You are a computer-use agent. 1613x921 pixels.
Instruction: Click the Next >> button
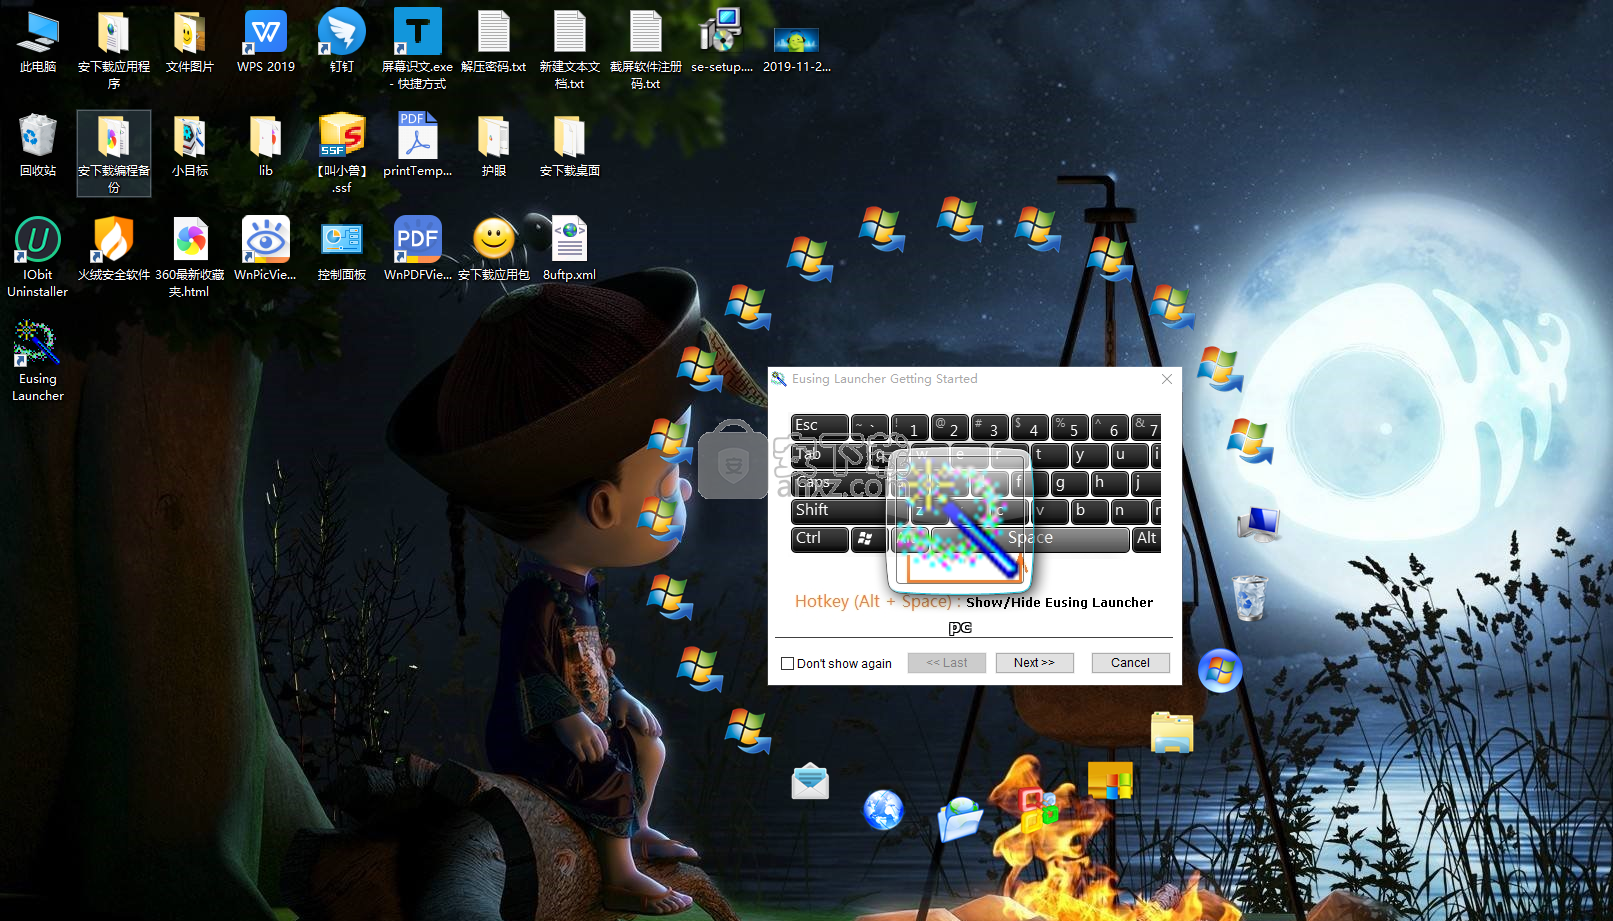click(x=1034, y=663)
